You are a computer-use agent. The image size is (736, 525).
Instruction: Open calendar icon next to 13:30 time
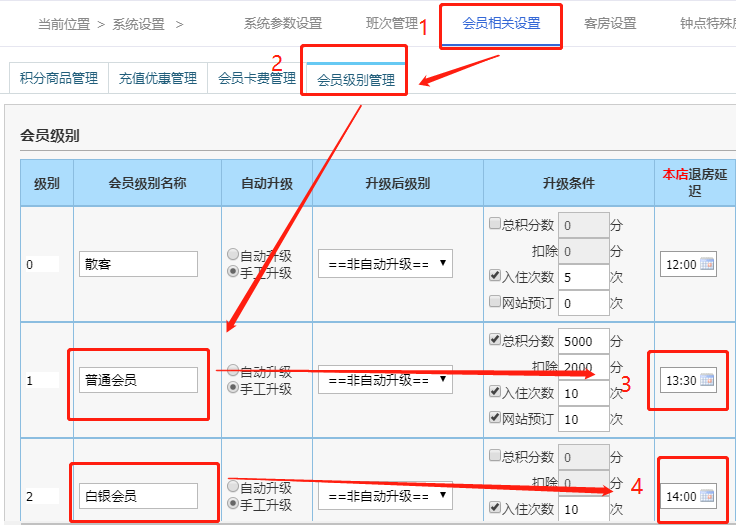click(706, 380)
